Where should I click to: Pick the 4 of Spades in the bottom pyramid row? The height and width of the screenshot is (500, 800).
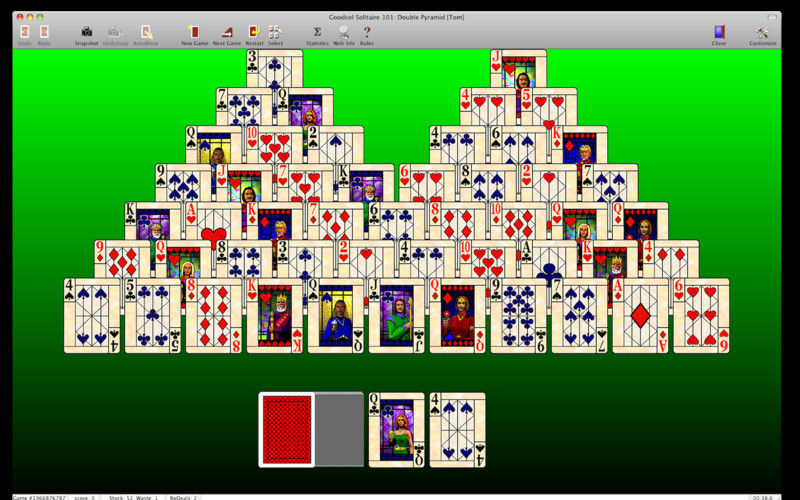point(92,316)
